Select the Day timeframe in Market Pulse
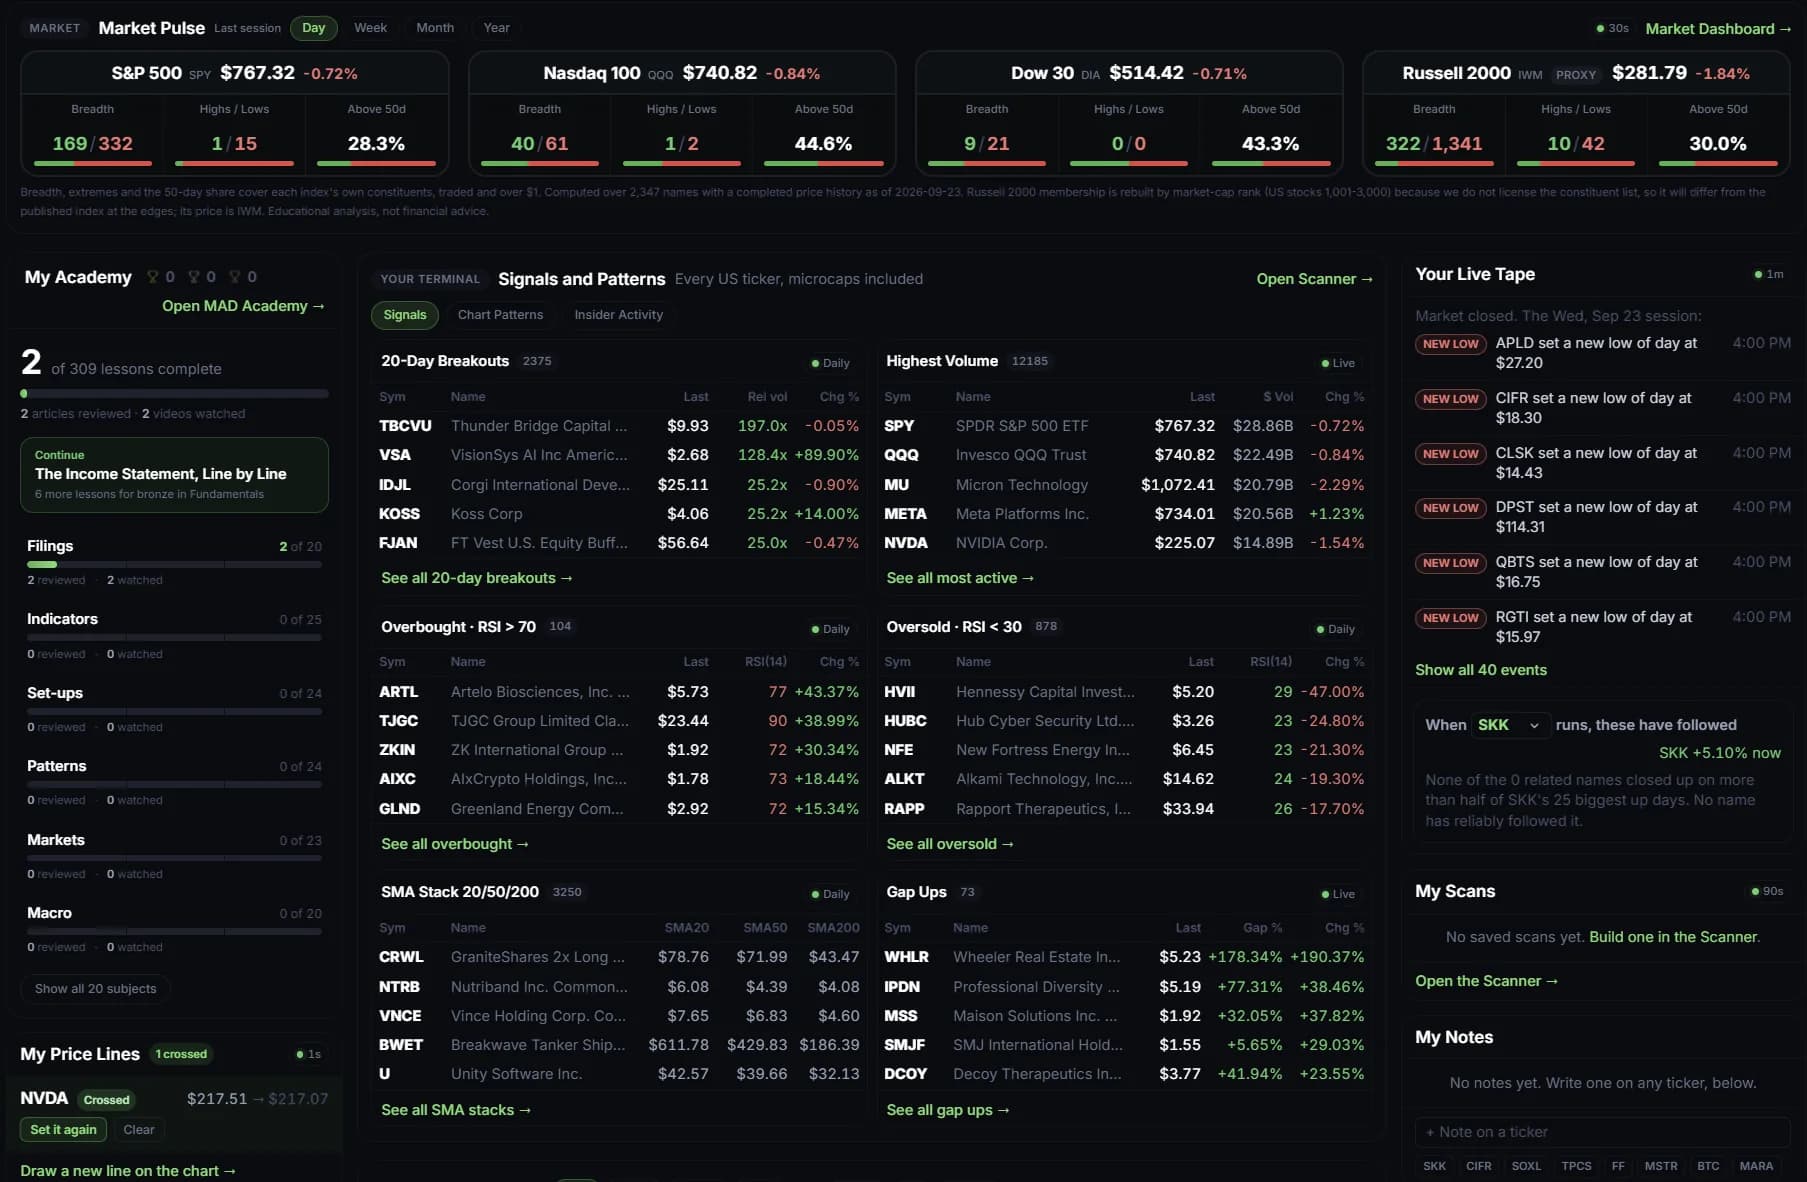This screenshot has height=1182, width=1807. [x=314, y=28]
